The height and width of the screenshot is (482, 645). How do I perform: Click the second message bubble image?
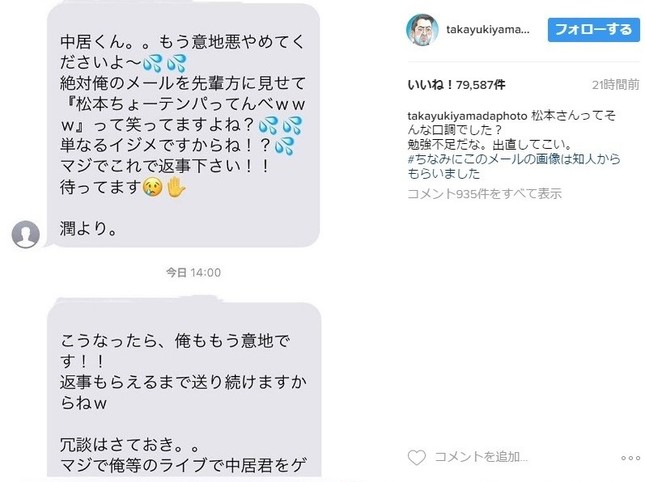coord(184,389)
